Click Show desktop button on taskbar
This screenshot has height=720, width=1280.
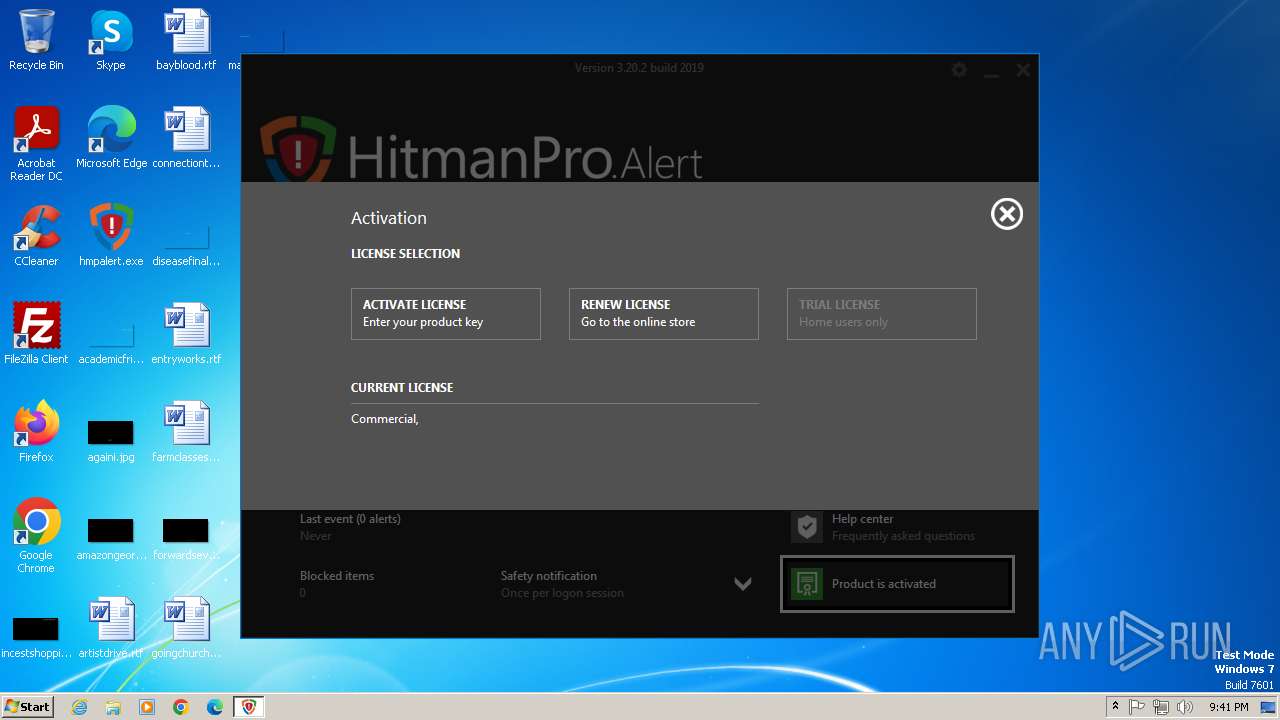coord(1270,707)
